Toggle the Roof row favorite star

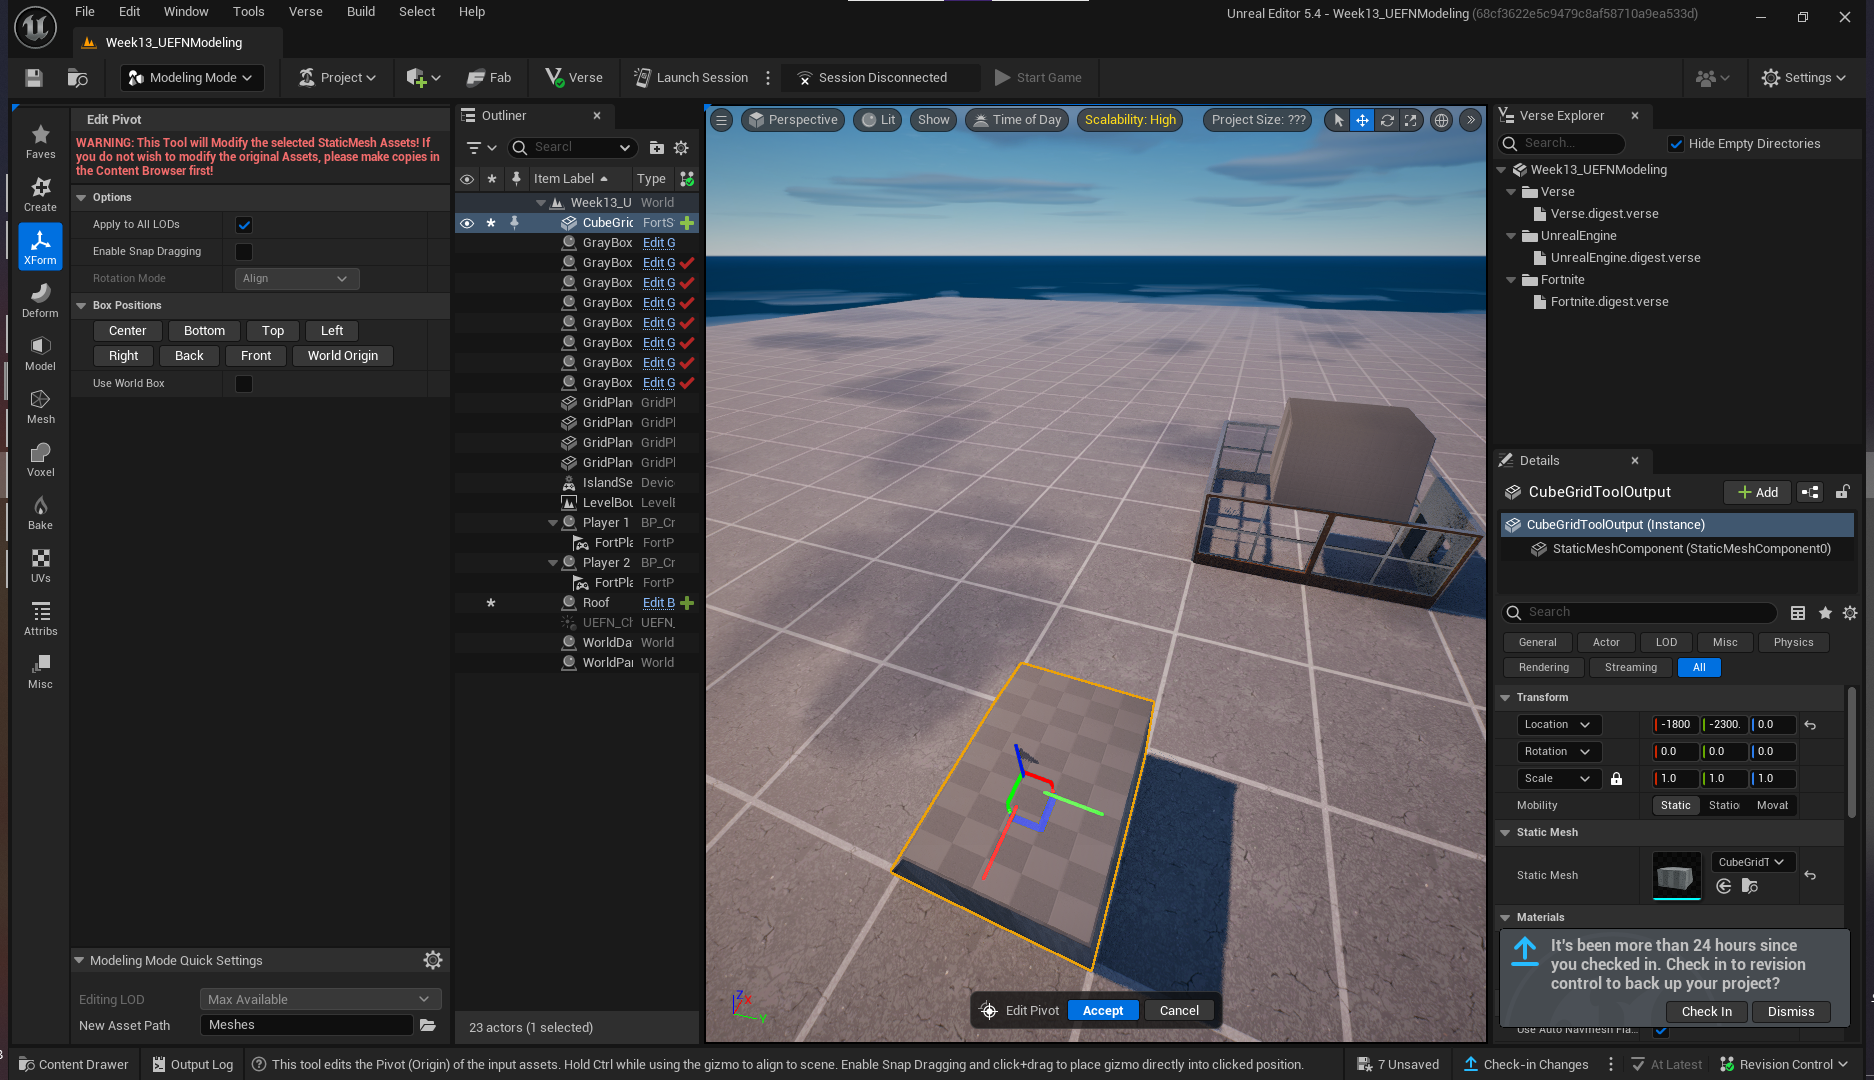click(x=491, y=603)
